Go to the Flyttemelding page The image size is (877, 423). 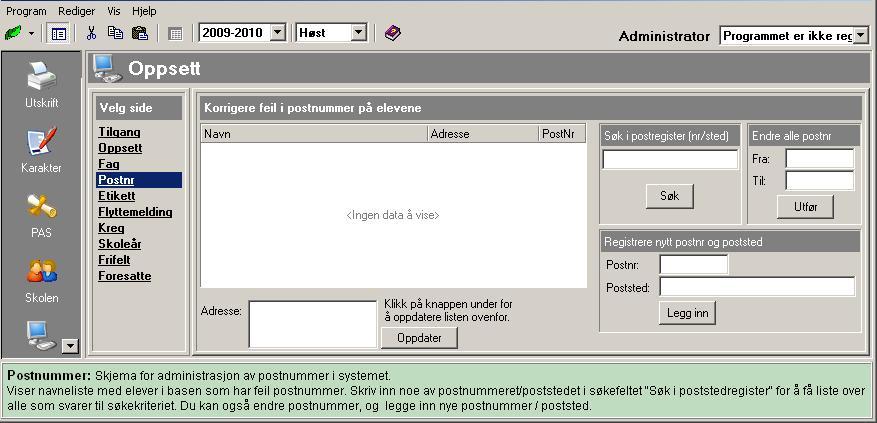coord(135,212)
